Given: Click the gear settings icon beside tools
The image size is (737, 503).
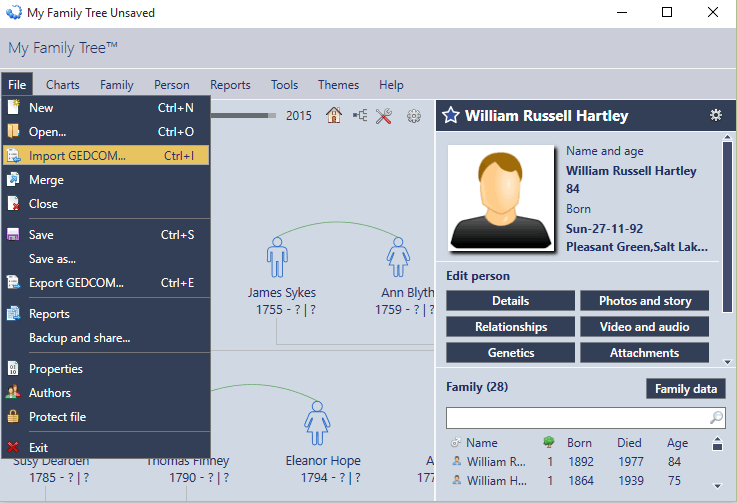Looking at the screenshot, I should click(414, 116).
